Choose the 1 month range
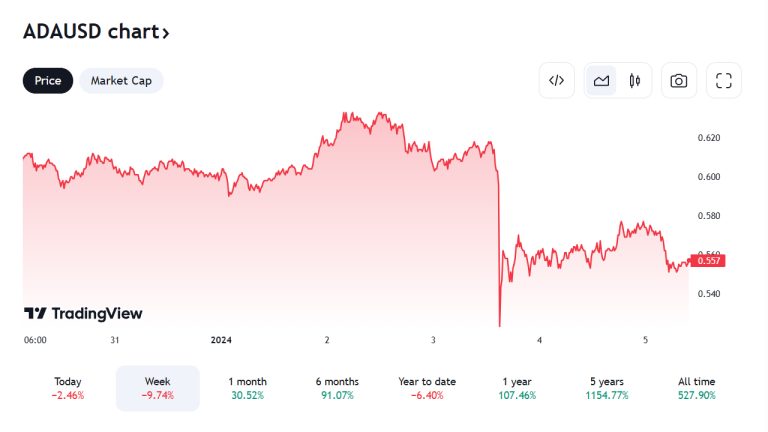 [247, 388]
